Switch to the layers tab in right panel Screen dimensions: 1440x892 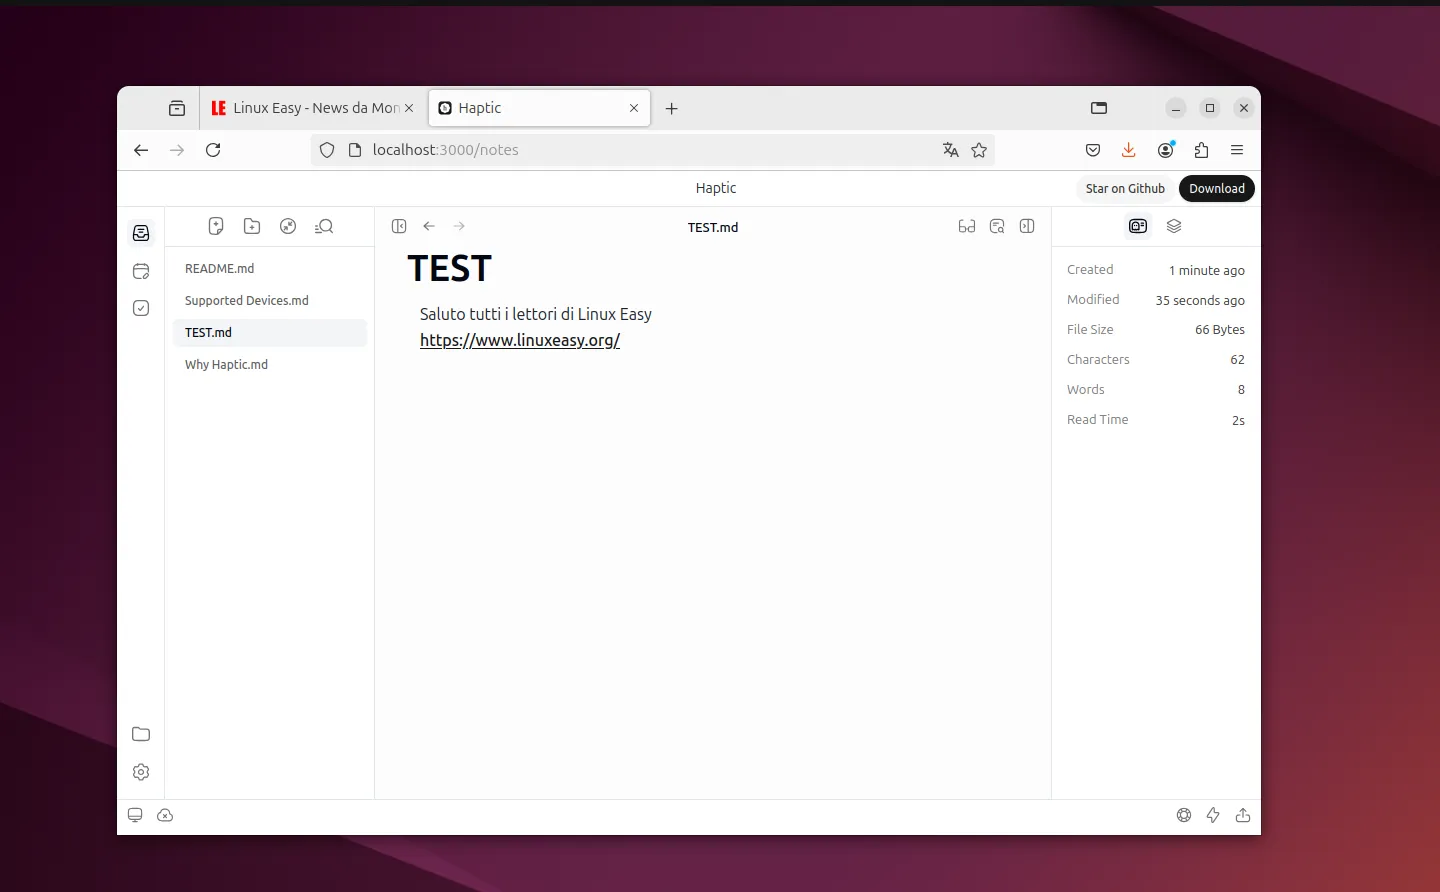click(1174, 227)
